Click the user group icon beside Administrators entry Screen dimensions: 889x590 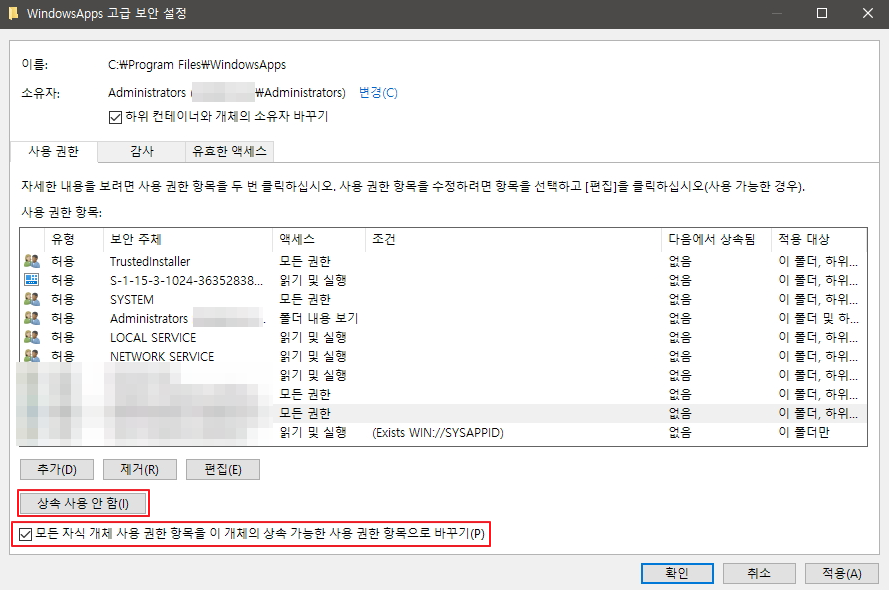point(32,318)
